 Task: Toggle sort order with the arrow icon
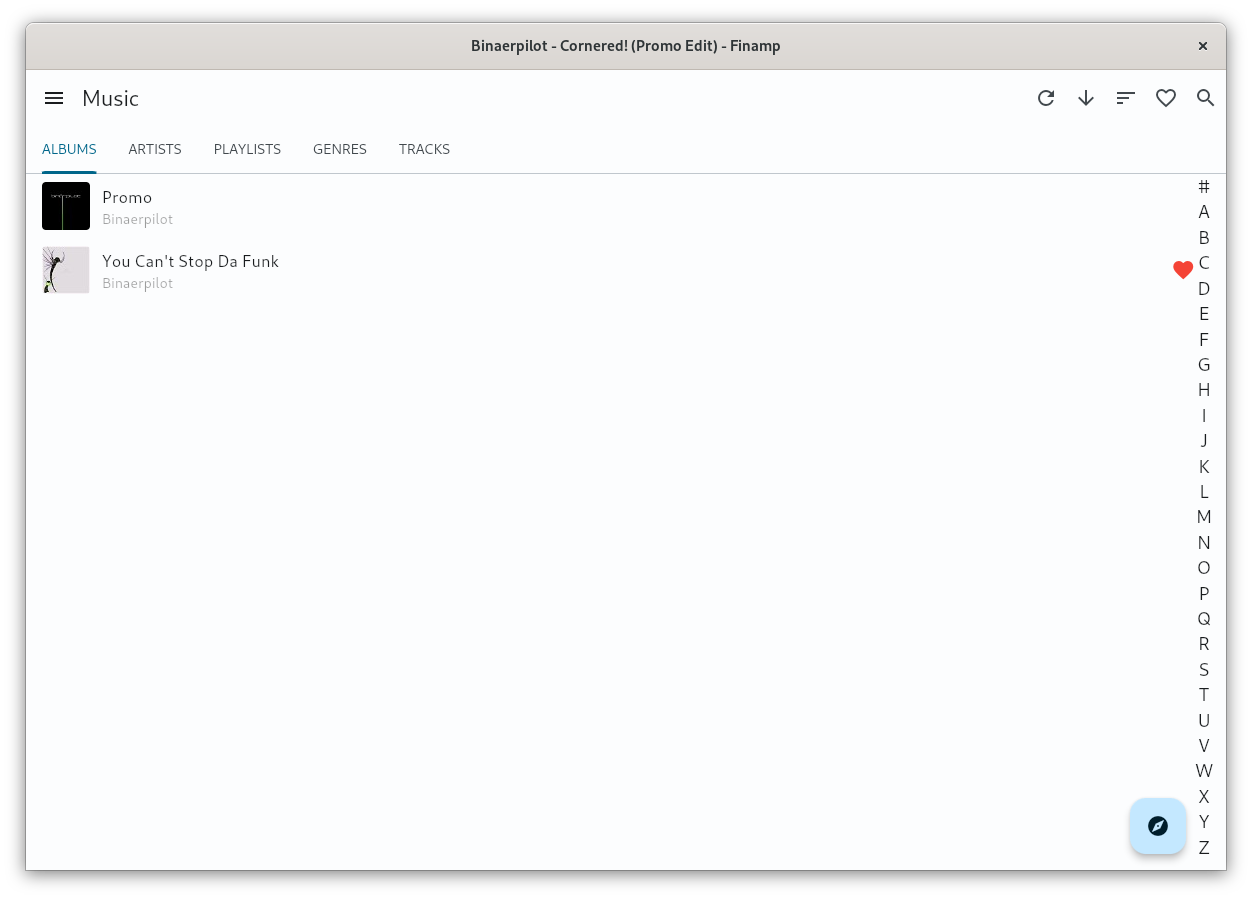[1086, 98]
